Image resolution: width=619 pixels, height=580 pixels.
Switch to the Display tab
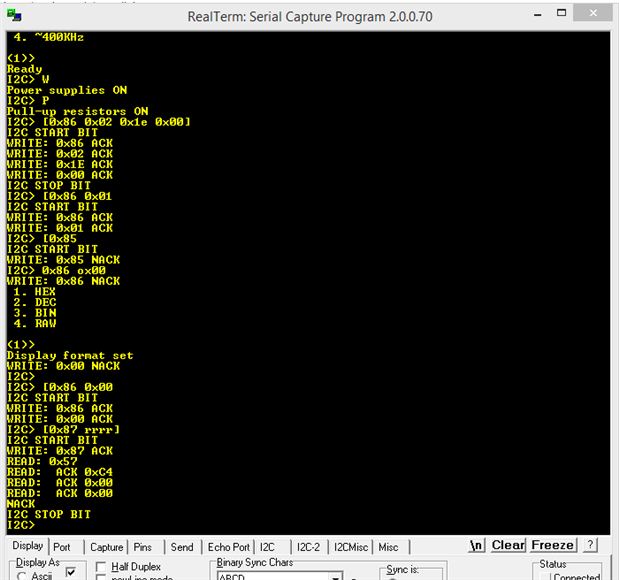(x=27, y=546)
